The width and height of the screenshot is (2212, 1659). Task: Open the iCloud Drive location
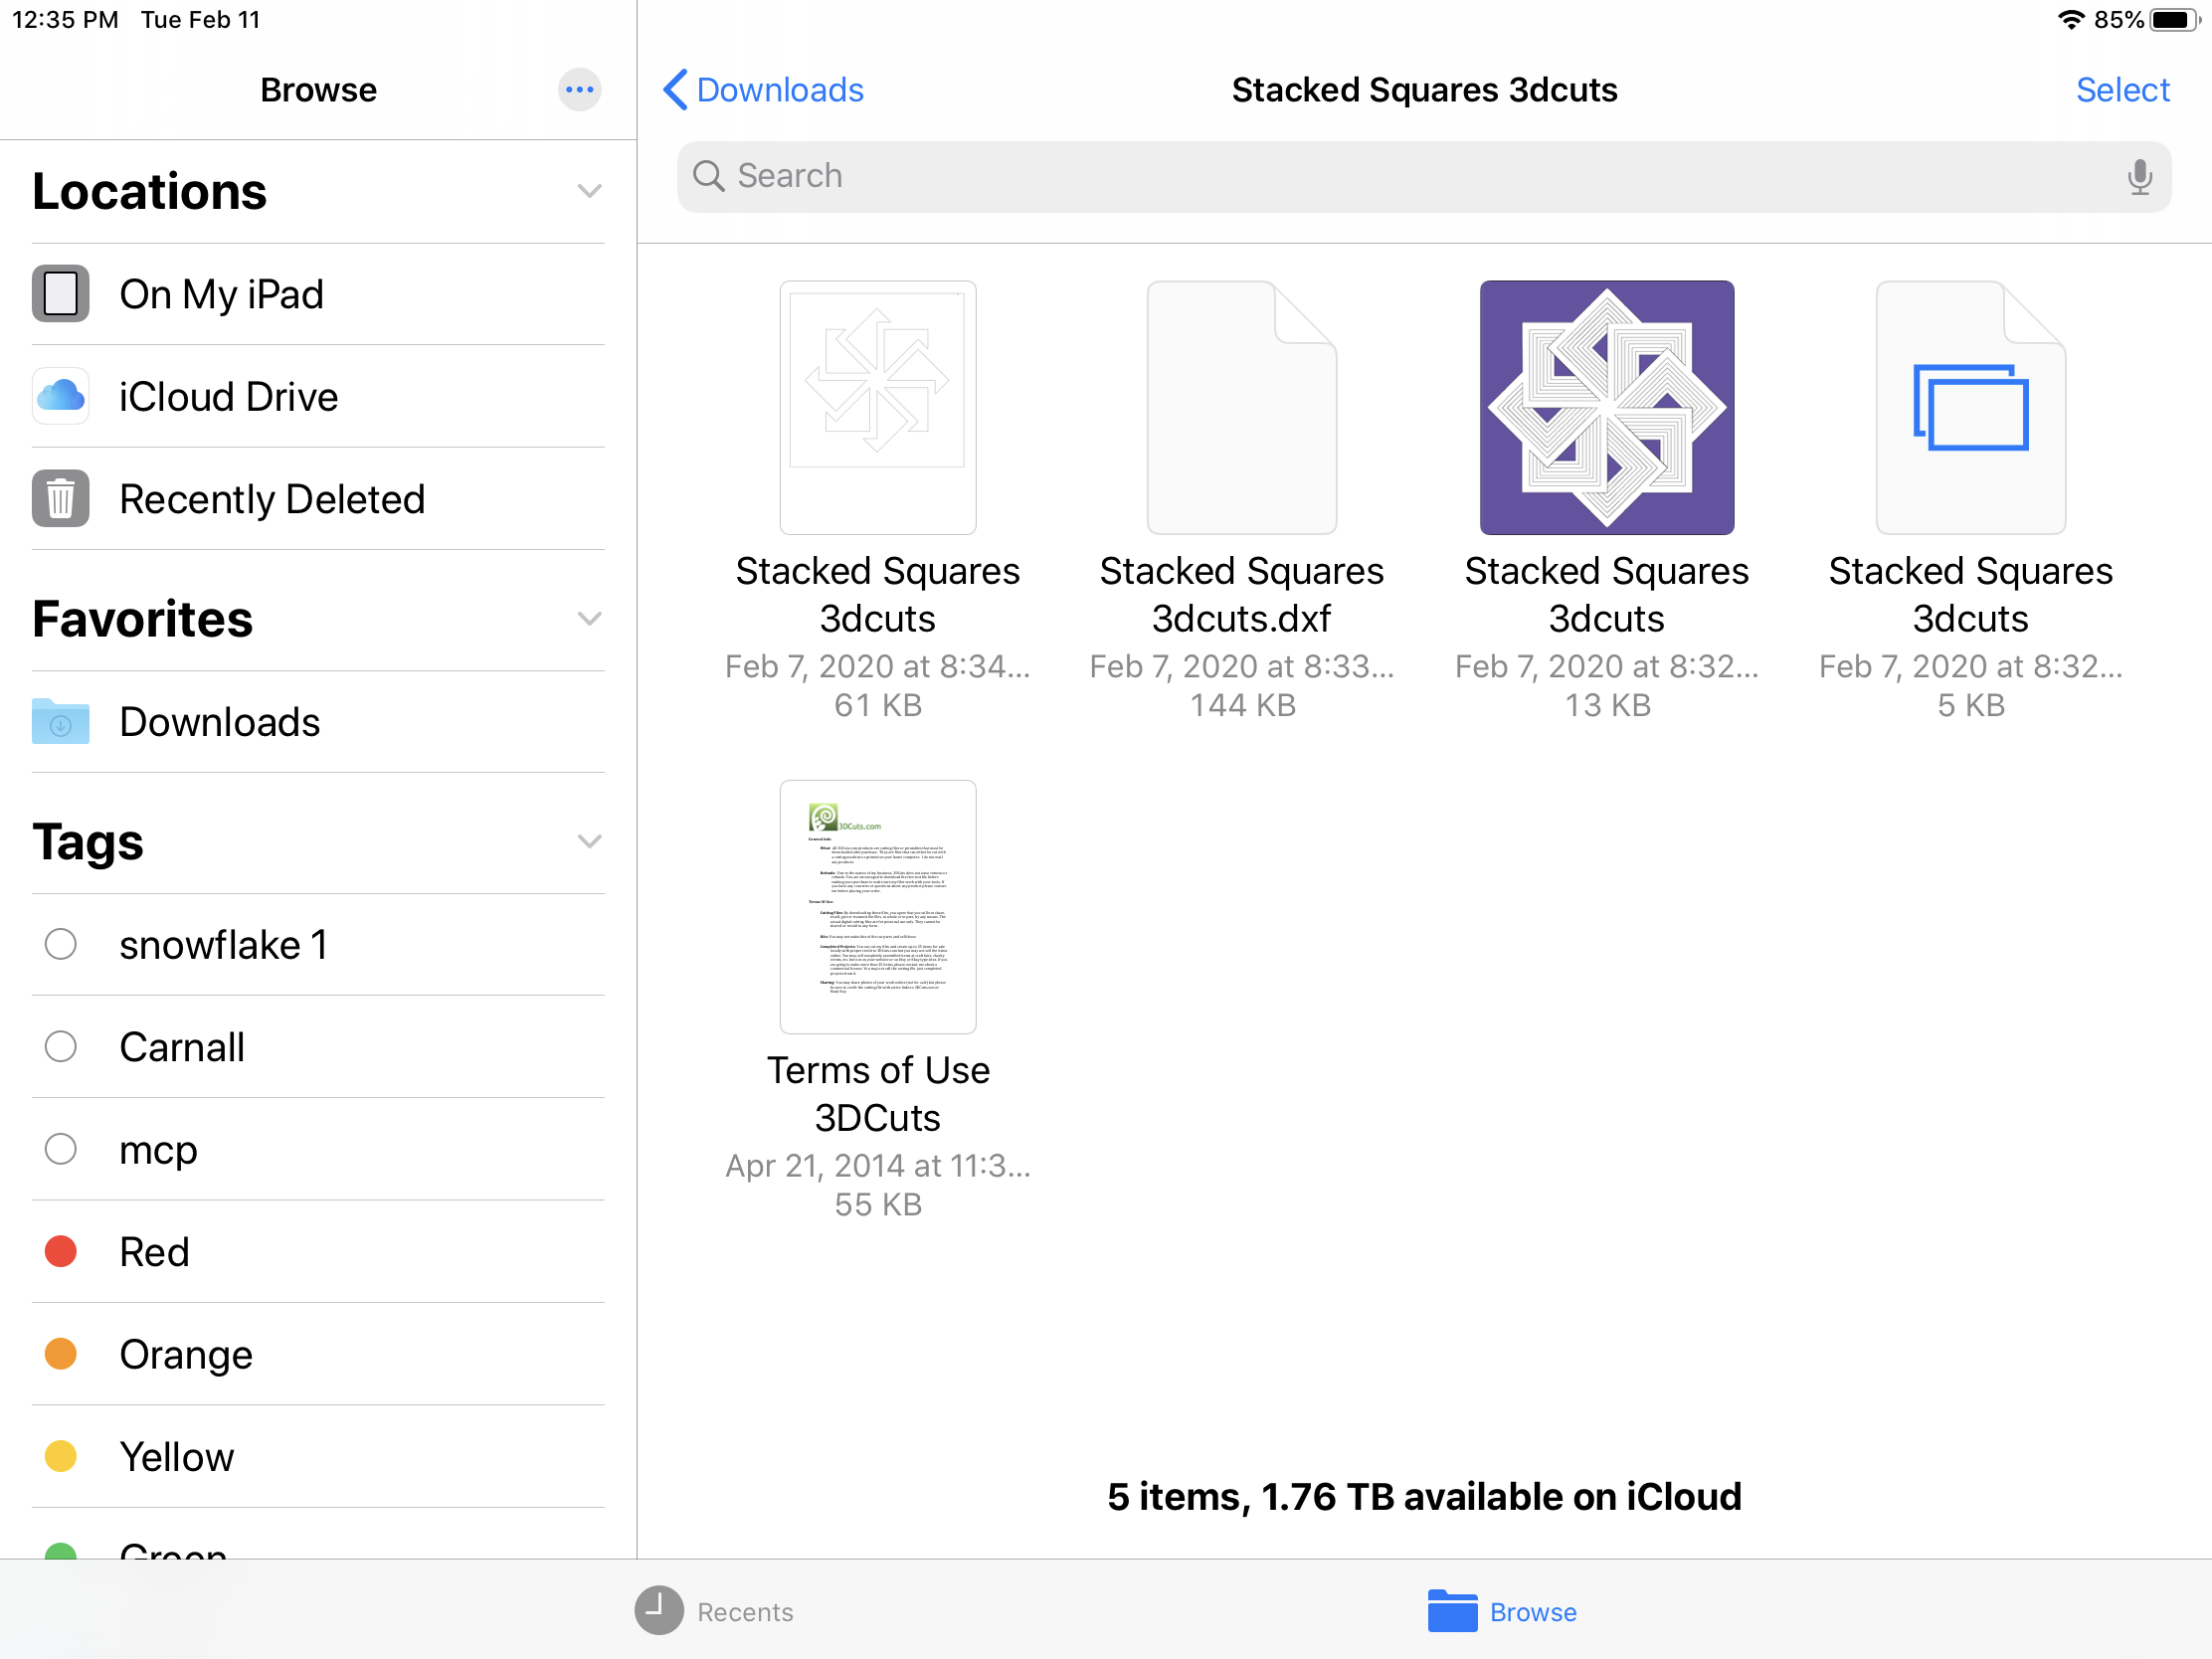point(228,397)
